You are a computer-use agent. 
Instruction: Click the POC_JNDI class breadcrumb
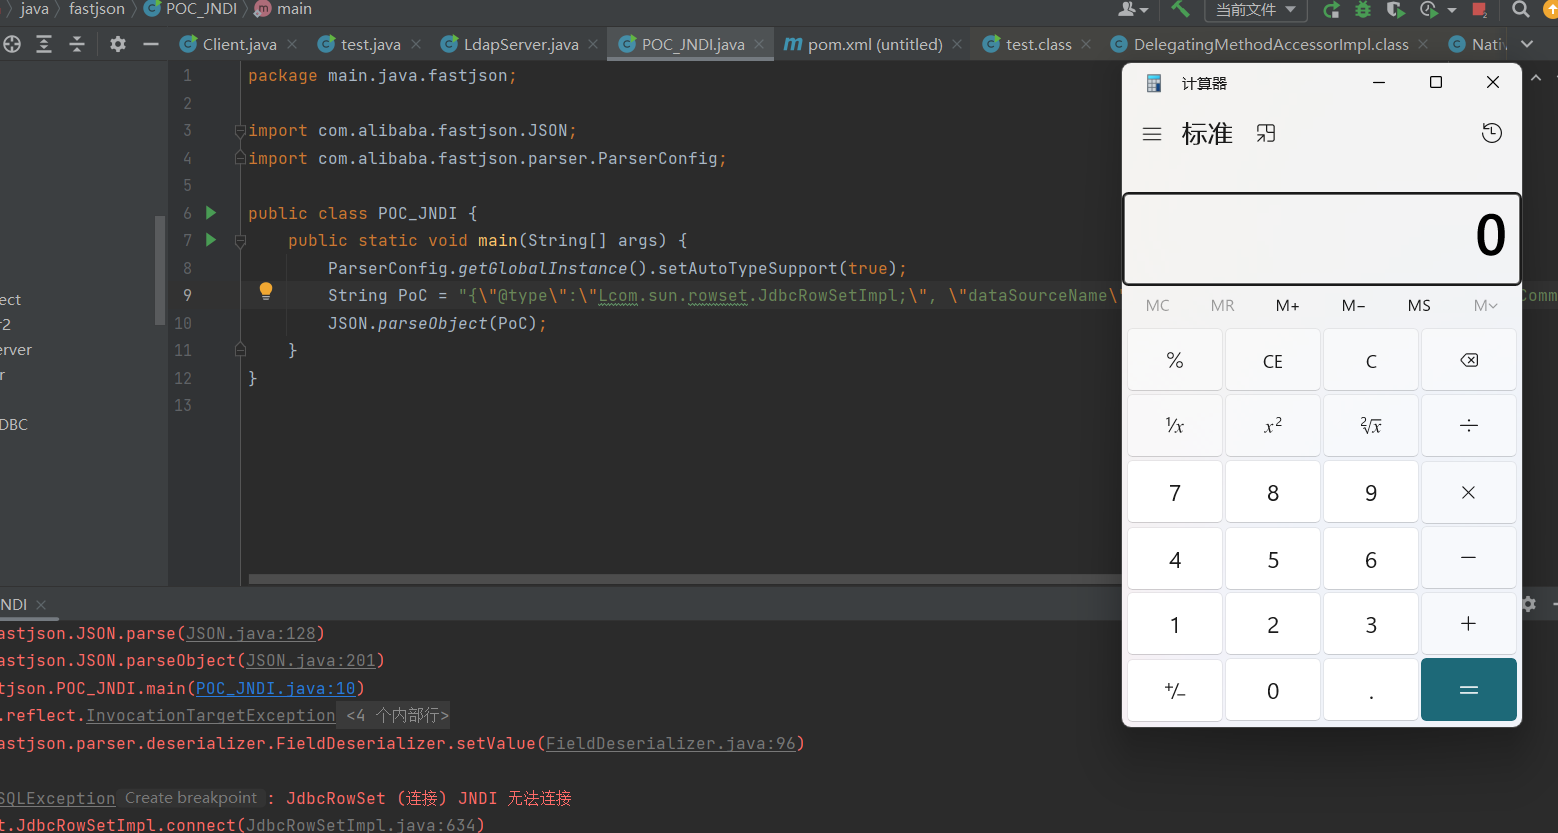(191, 9)
